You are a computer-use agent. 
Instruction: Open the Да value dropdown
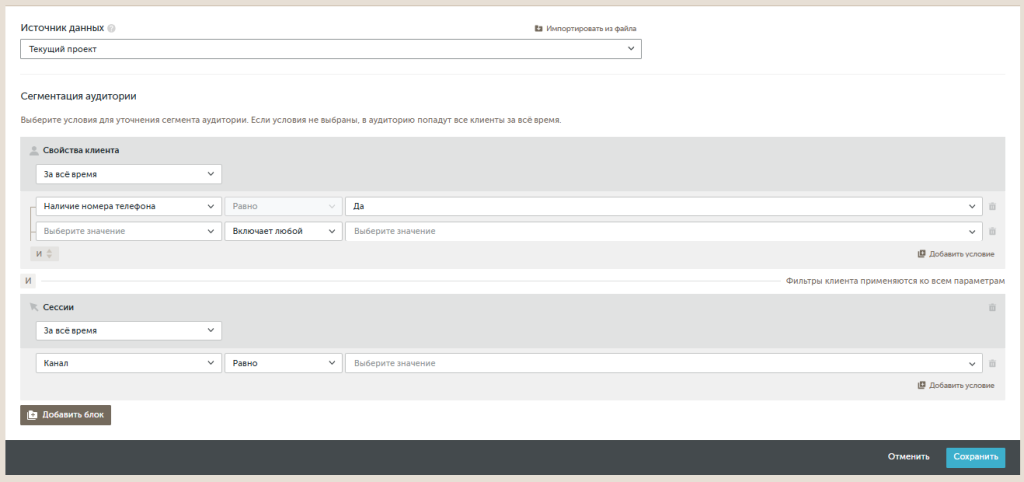(x=663, y=207)
